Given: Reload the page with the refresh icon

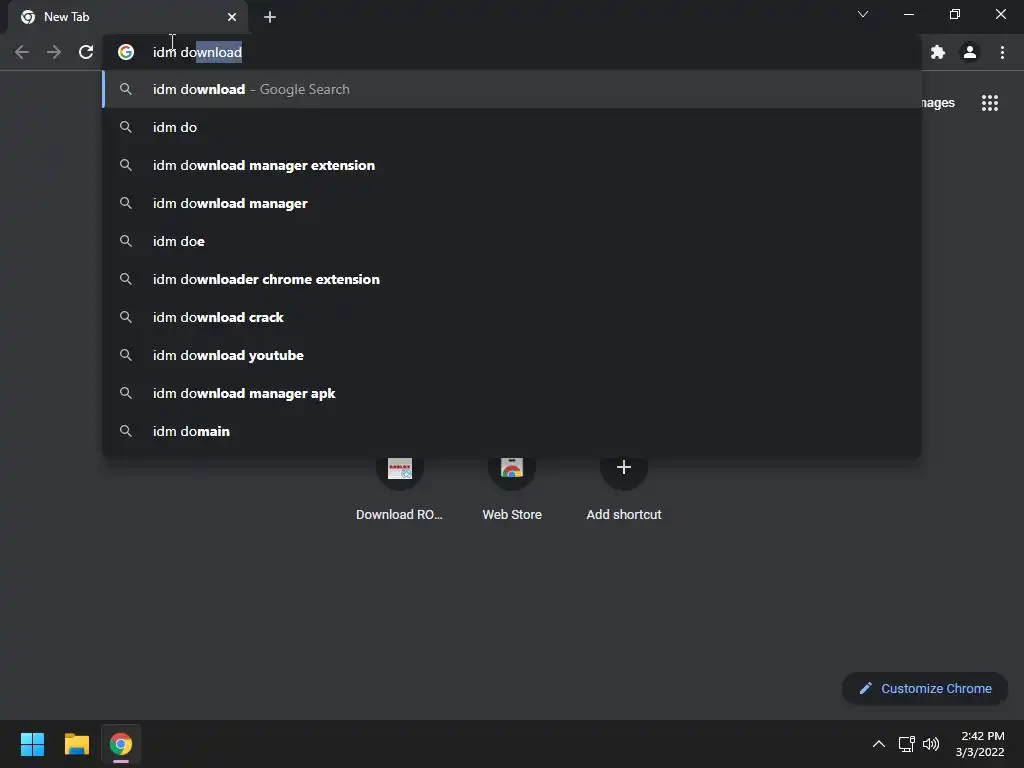Looking at the screenshot, I should [x=86, y=52].
